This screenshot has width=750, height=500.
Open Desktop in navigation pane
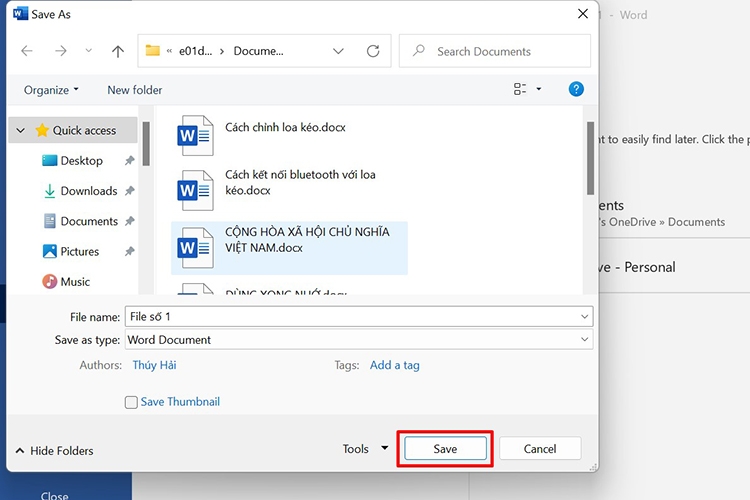click(81, 161)
